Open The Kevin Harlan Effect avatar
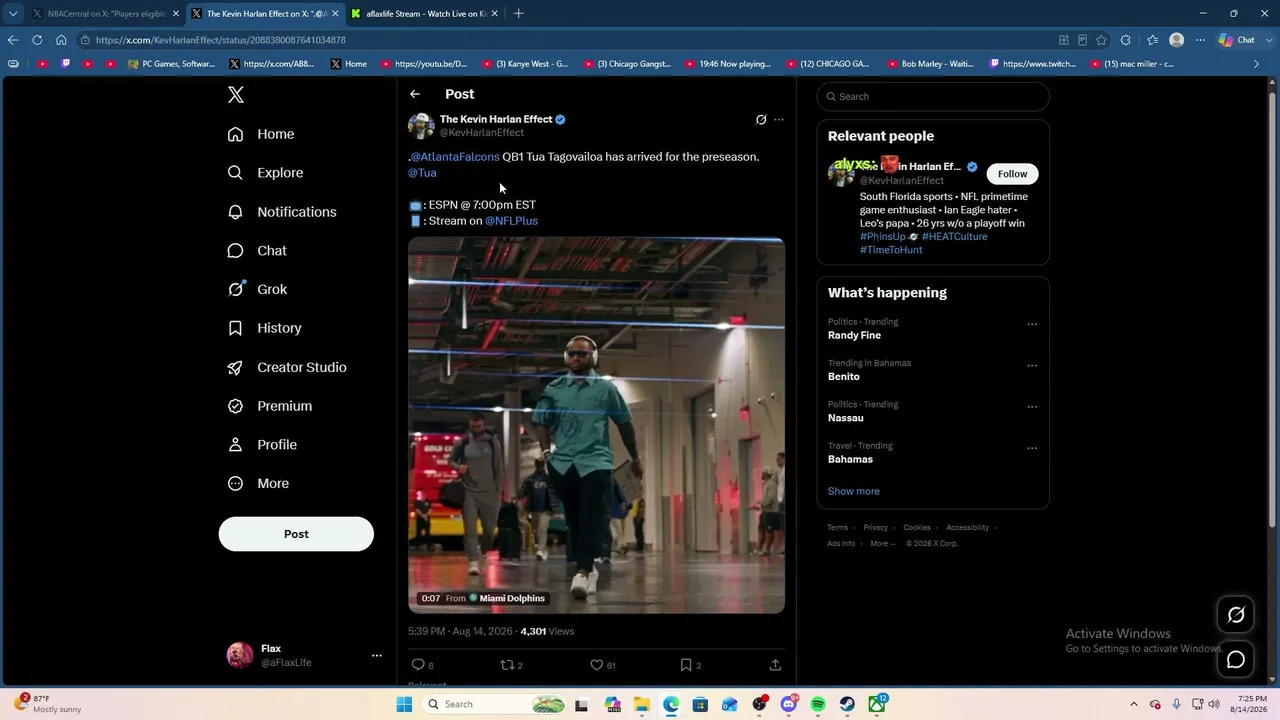1280x720 pixels. click(421, 126)
